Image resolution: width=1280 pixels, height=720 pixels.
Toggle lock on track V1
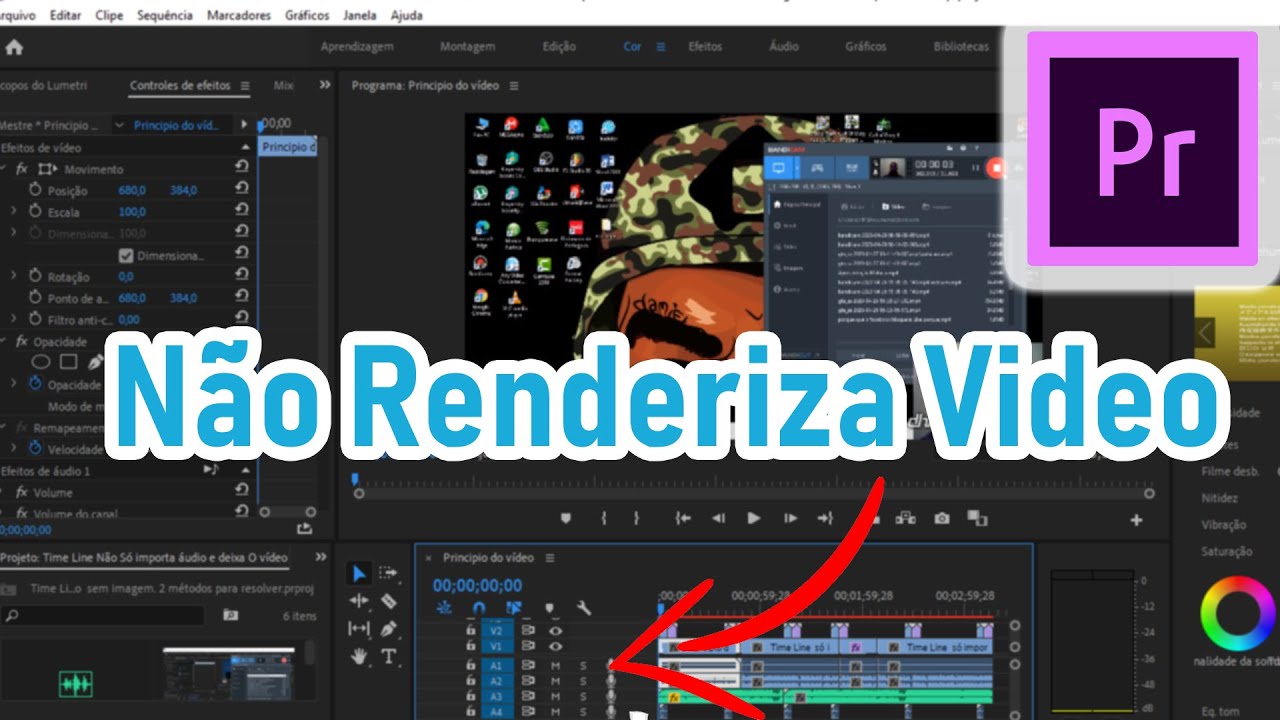470,647
